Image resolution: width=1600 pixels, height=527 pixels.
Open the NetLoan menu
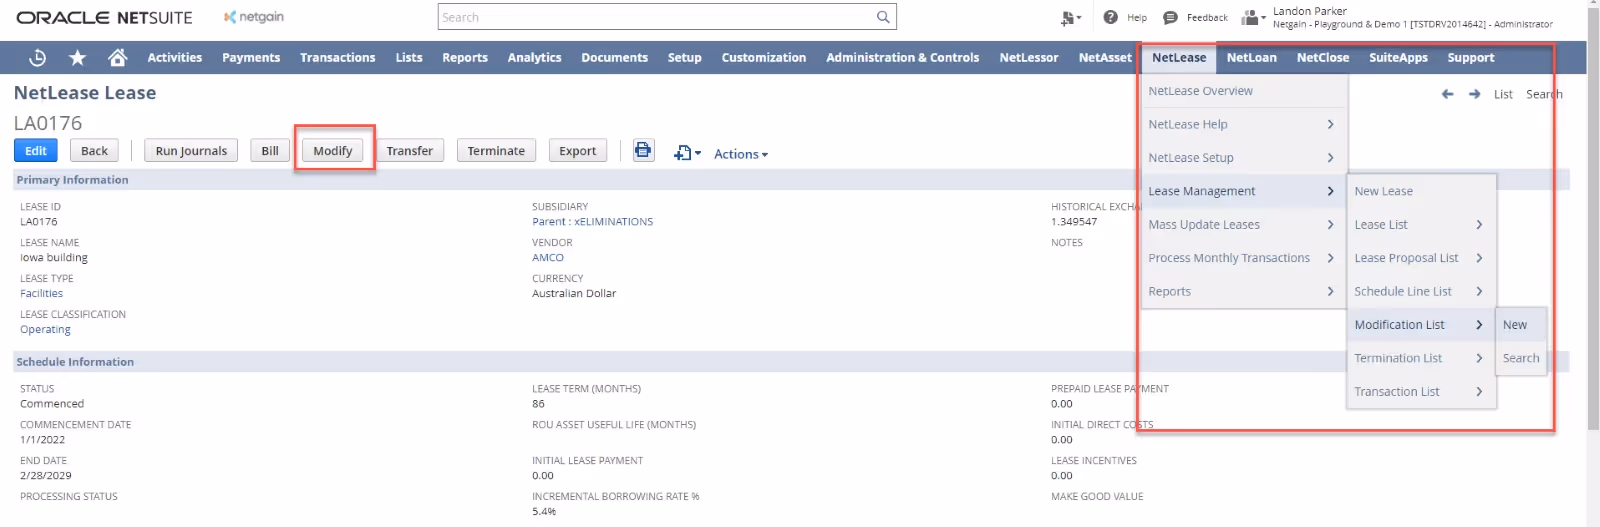click(1252, 58)
